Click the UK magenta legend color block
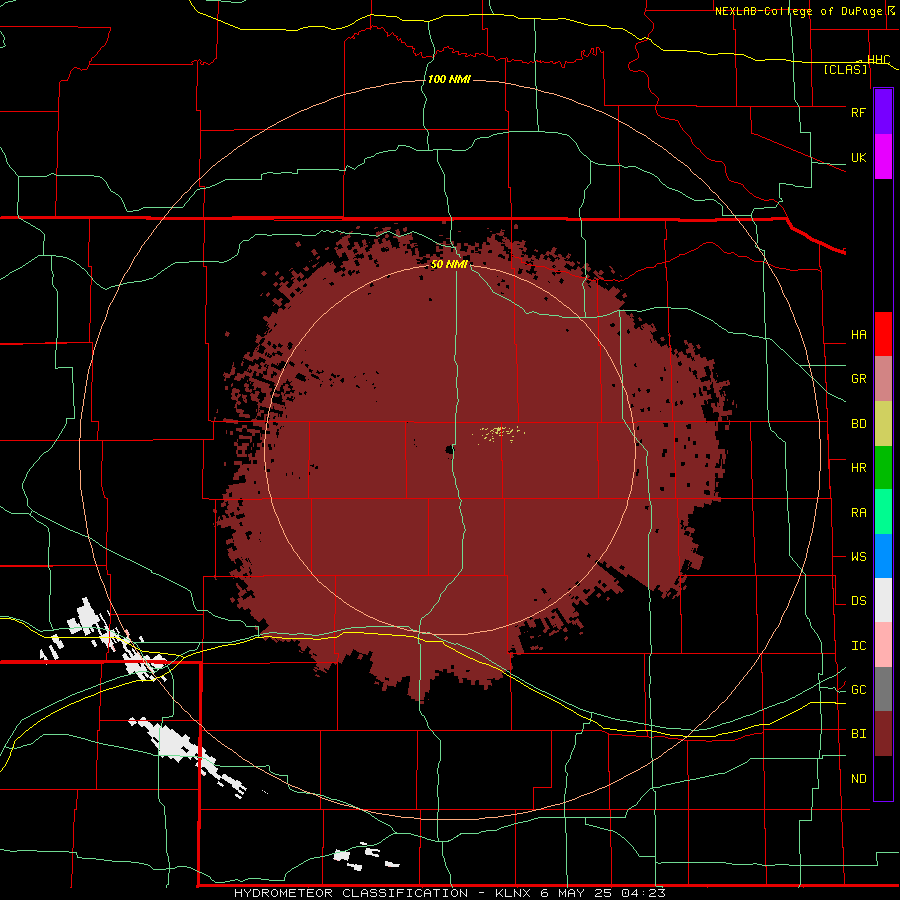 883,156
